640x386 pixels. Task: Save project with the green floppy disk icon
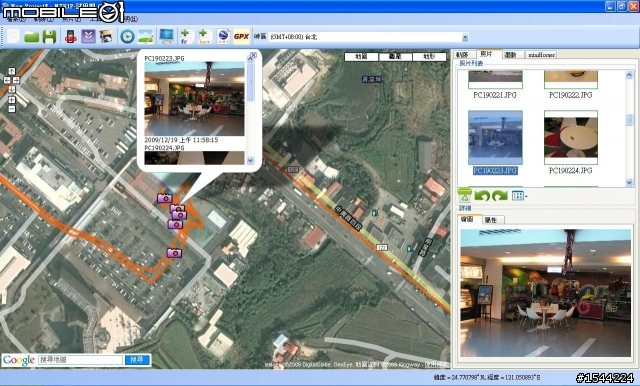(x=49, y=37)
